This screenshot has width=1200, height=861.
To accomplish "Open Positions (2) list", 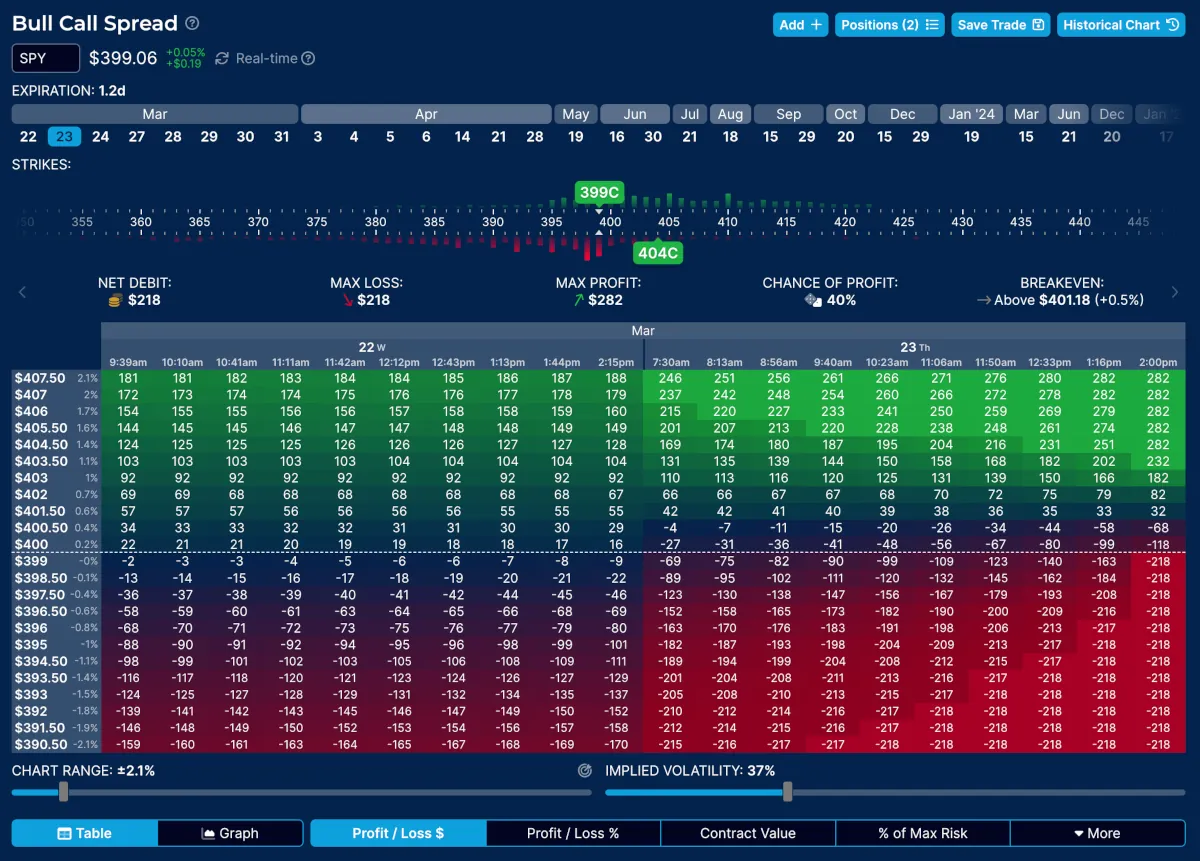I will 889,24.
